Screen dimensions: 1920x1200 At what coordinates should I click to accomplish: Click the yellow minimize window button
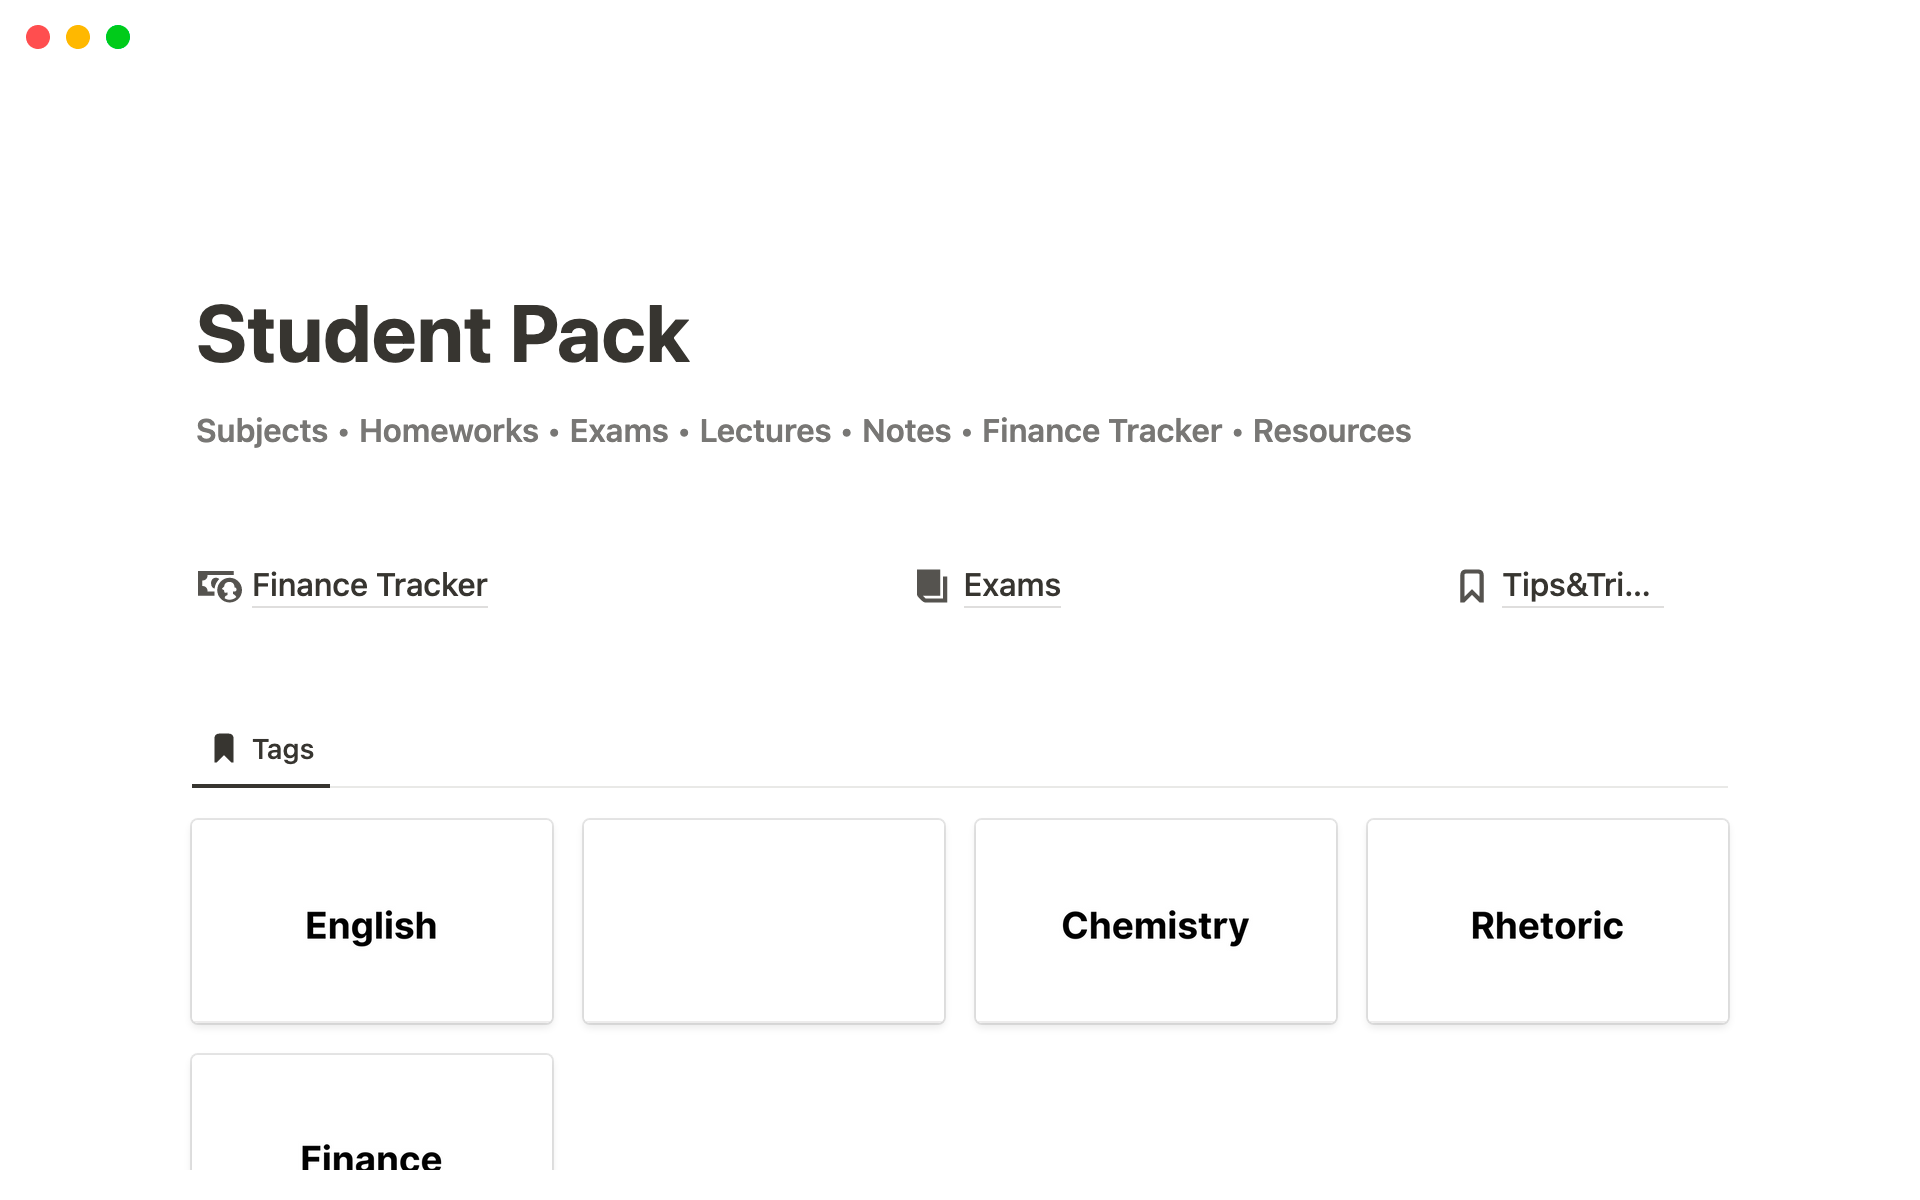78,37
